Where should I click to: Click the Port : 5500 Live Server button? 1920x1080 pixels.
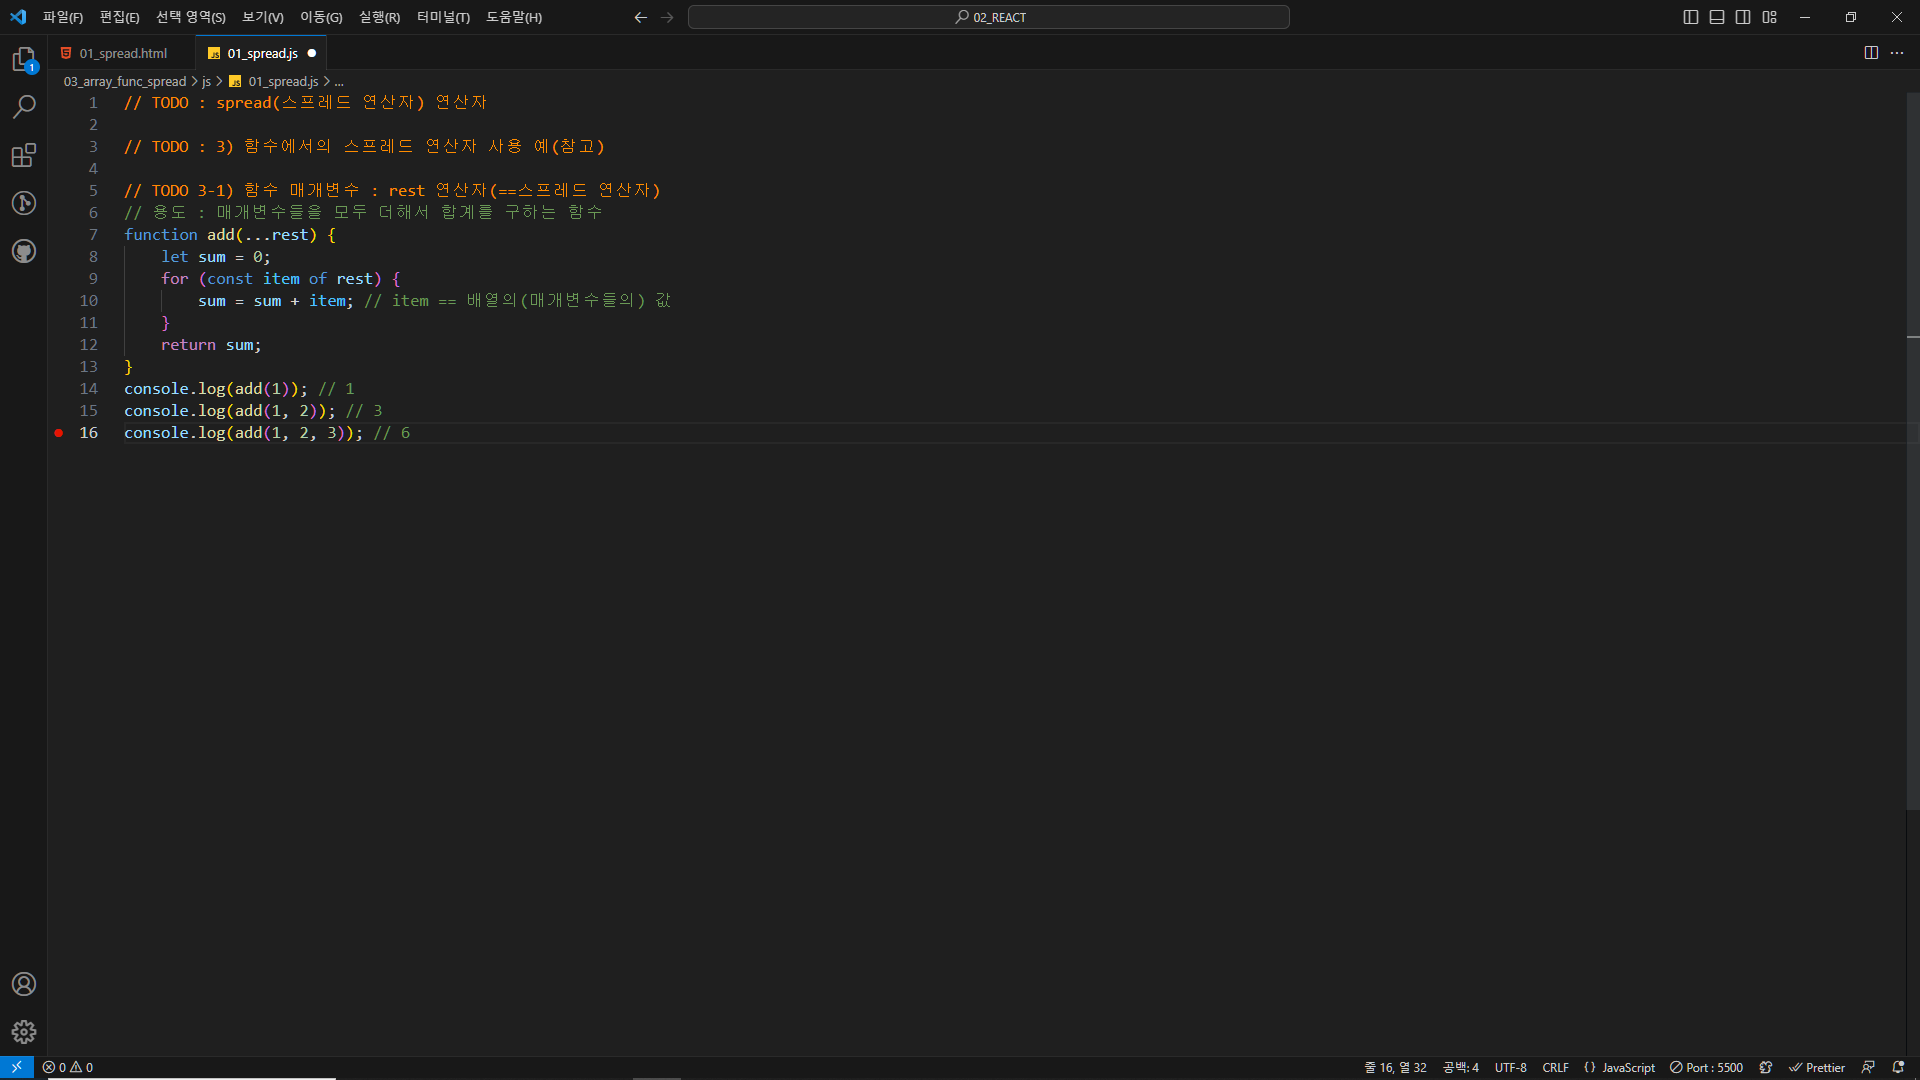(x=1706, y=1068)
